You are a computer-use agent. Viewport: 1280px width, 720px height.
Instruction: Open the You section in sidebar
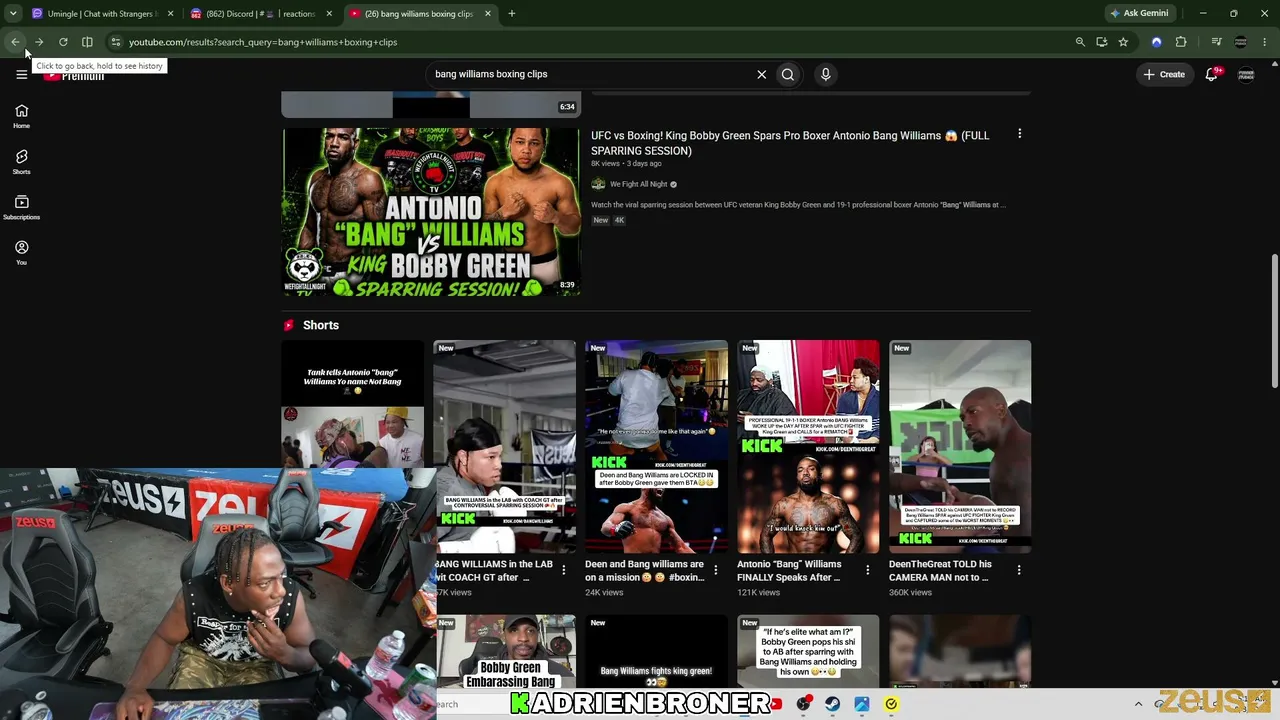(x=21, y=252)
